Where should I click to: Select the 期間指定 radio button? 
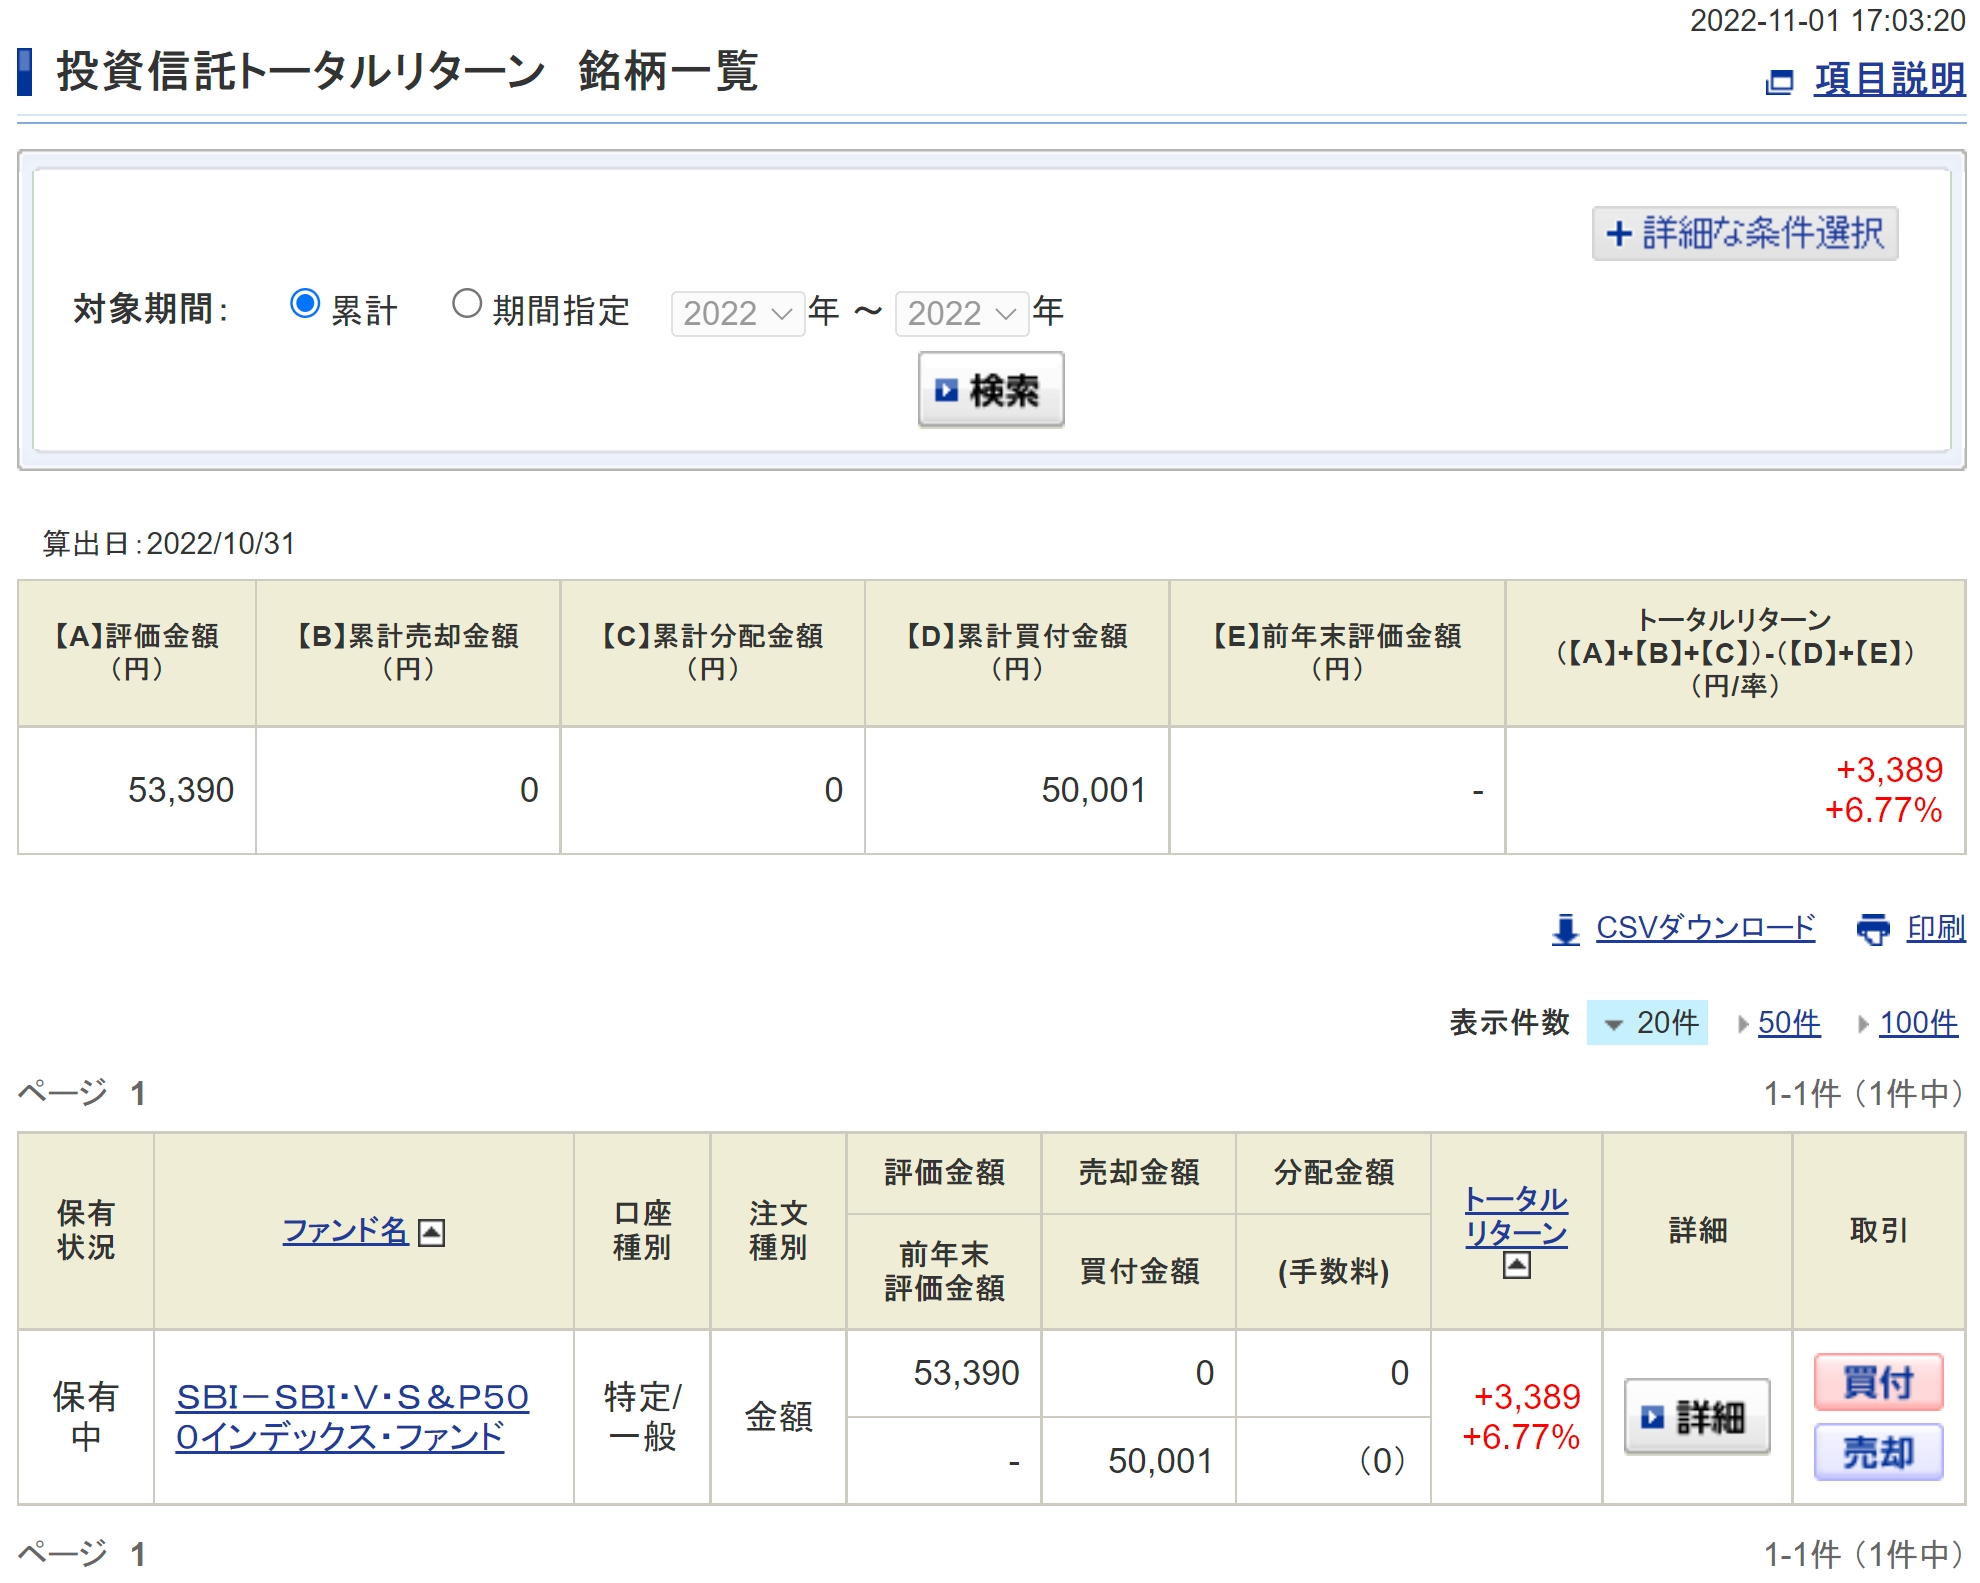(467, 304)
